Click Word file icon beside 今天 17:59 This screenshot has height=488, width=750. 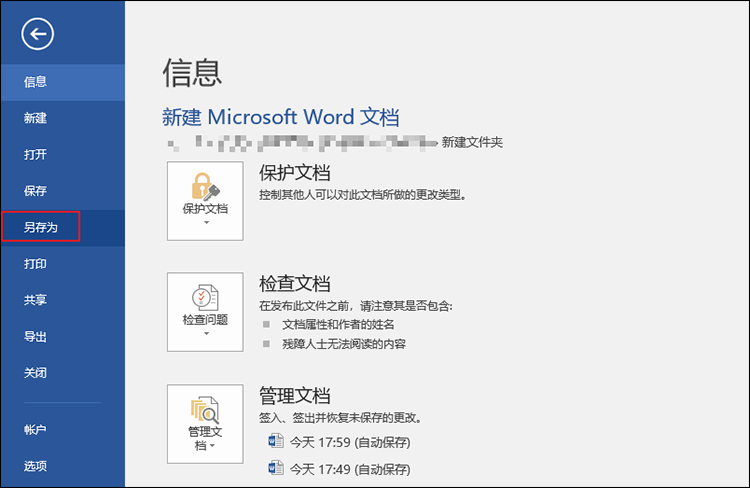click(x=276, y=441)
